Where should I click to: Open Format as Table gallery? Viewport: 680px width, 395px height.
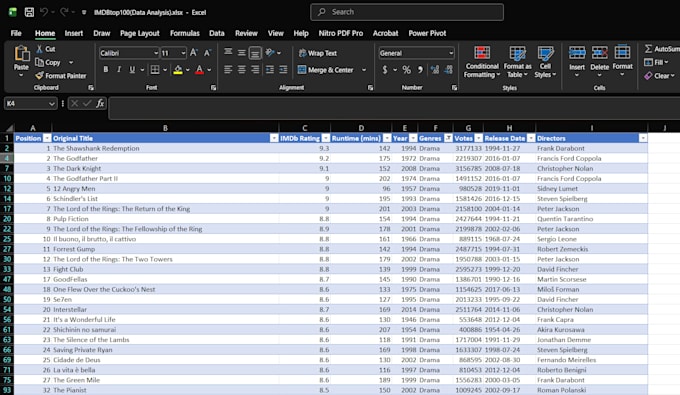(517, 62)
